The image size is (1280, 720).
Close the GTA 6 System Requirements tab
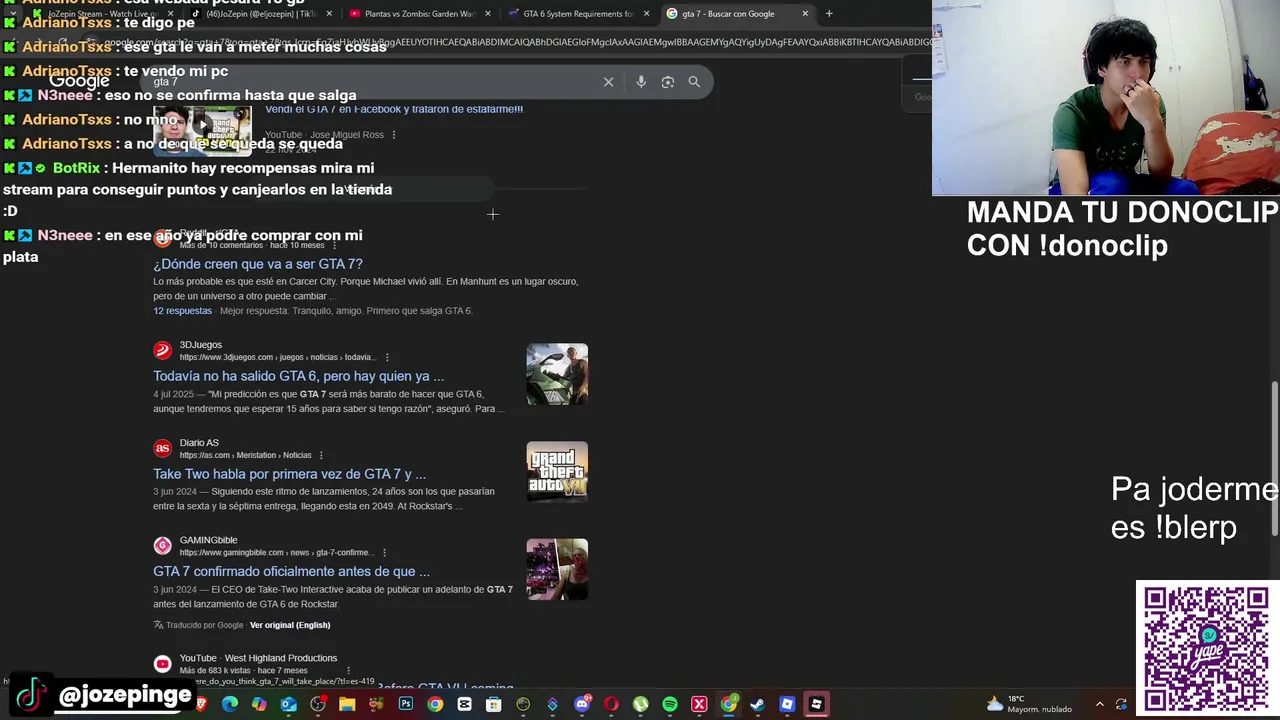(x=646, y=14)
